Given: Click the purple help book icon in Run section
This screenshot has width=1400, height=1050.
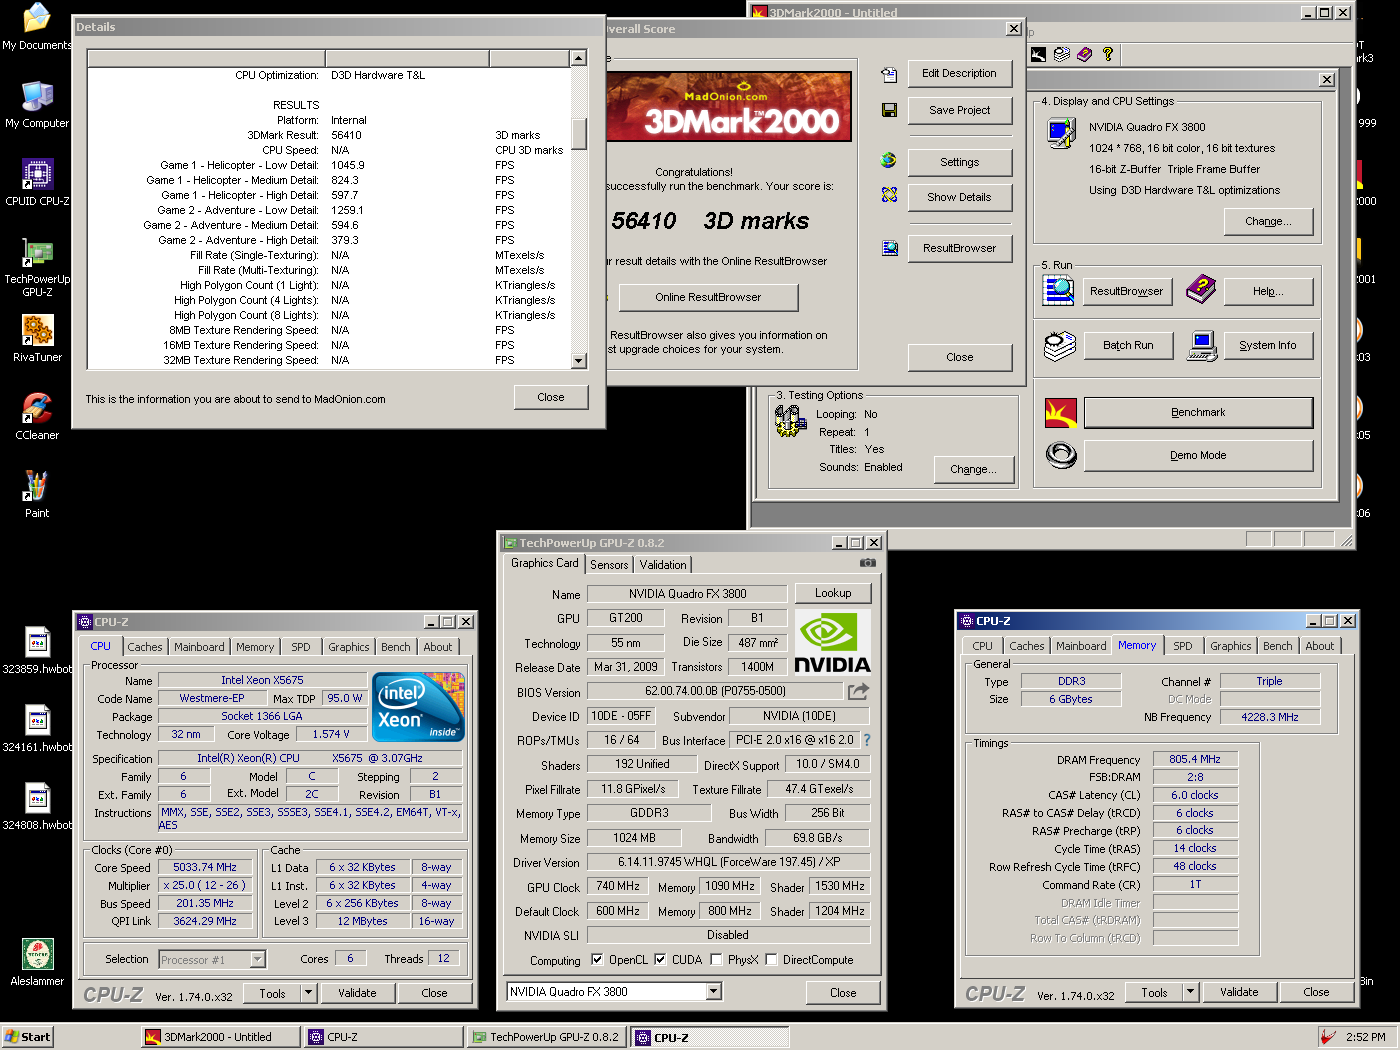Looking at the screenshot, I should (x=1201, y=290).
